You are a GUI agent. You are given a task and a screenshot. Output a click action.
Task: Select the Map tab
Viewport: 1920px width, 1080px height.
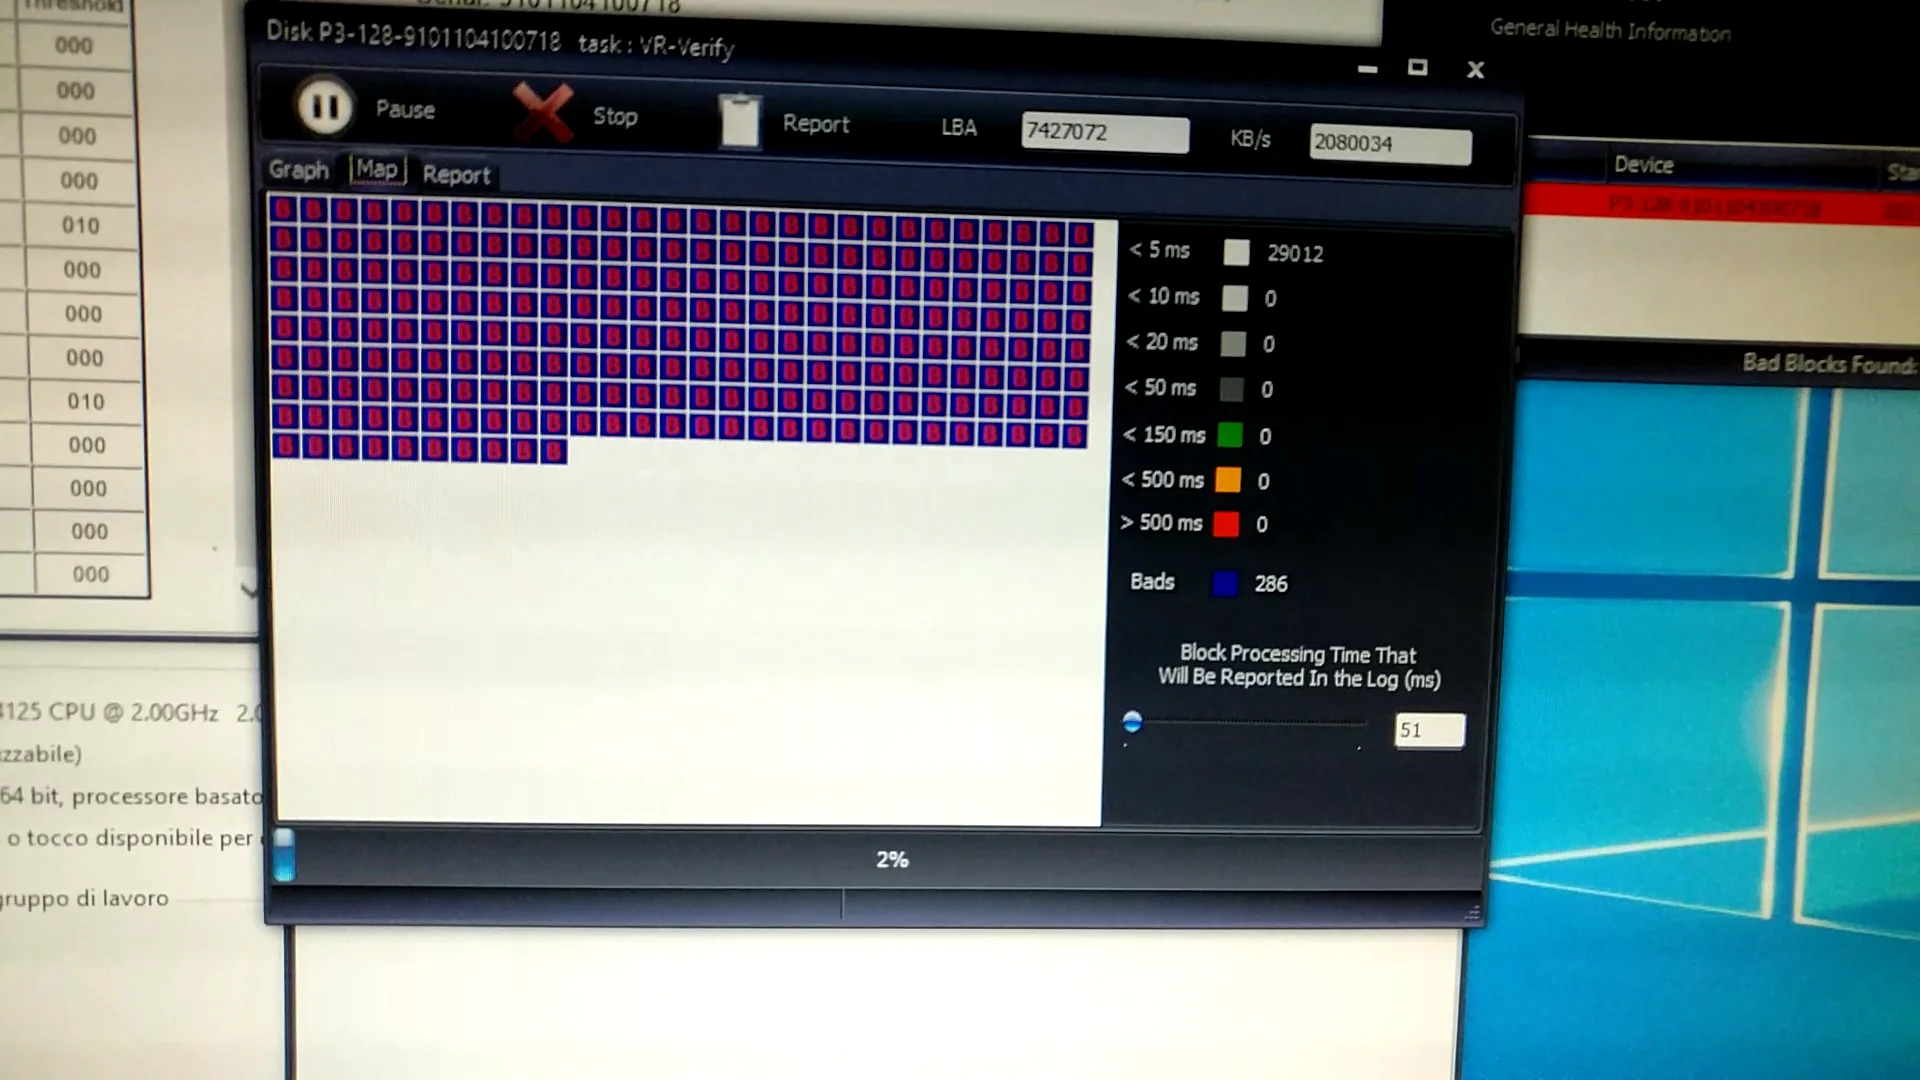click(x=377, y=170)
